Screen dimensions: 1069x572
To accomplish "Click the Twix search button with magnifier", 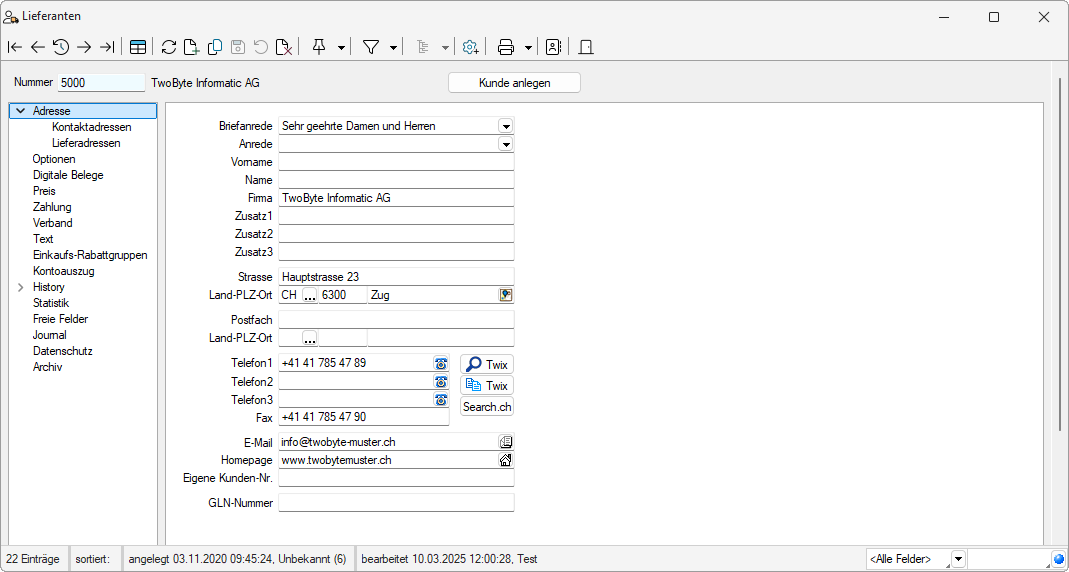I will 487,364.
